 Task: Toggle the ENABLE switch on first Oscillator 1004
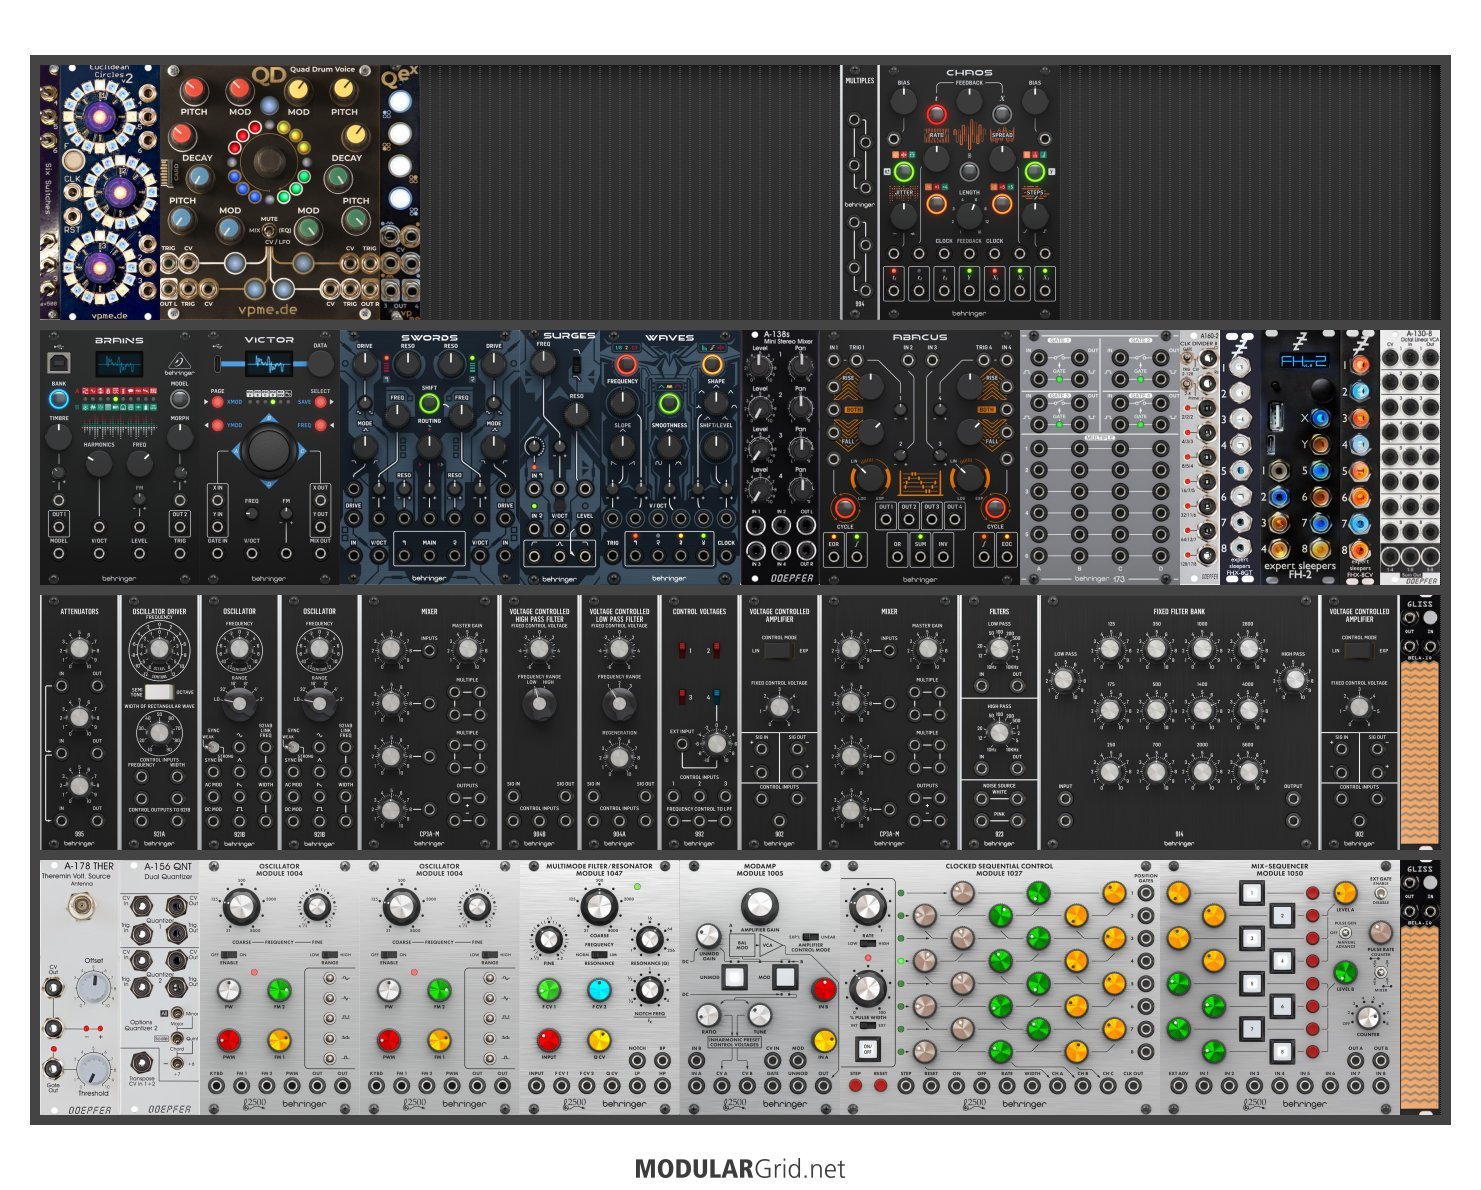coord(229,954)
